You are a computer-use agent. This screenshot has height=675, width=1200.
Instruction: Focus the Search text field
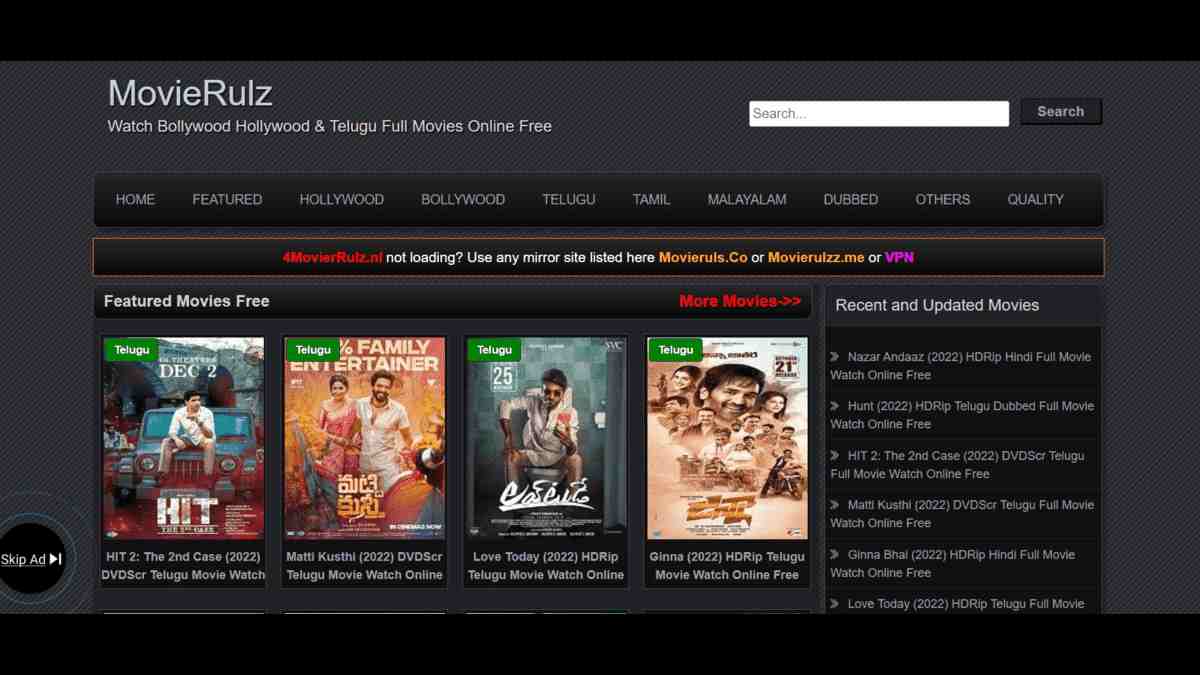point(878,114)
